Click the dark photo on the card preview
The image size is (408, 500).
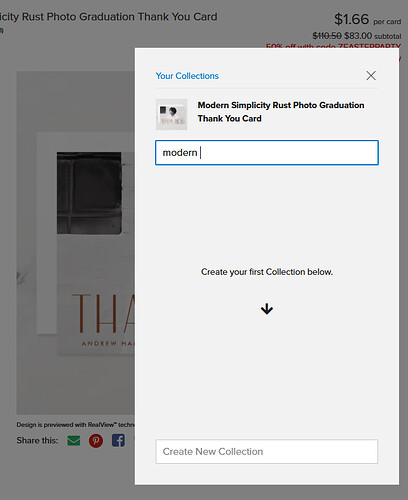[89, 193]
